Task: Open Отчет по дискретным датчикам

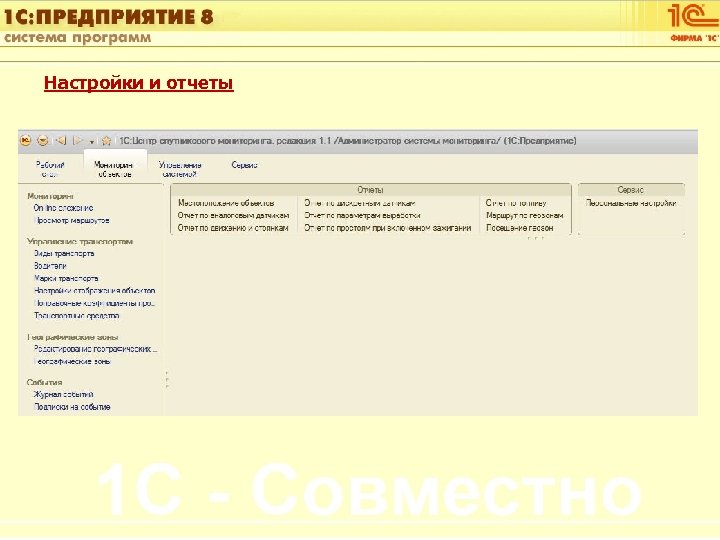Action: [360, 203]
